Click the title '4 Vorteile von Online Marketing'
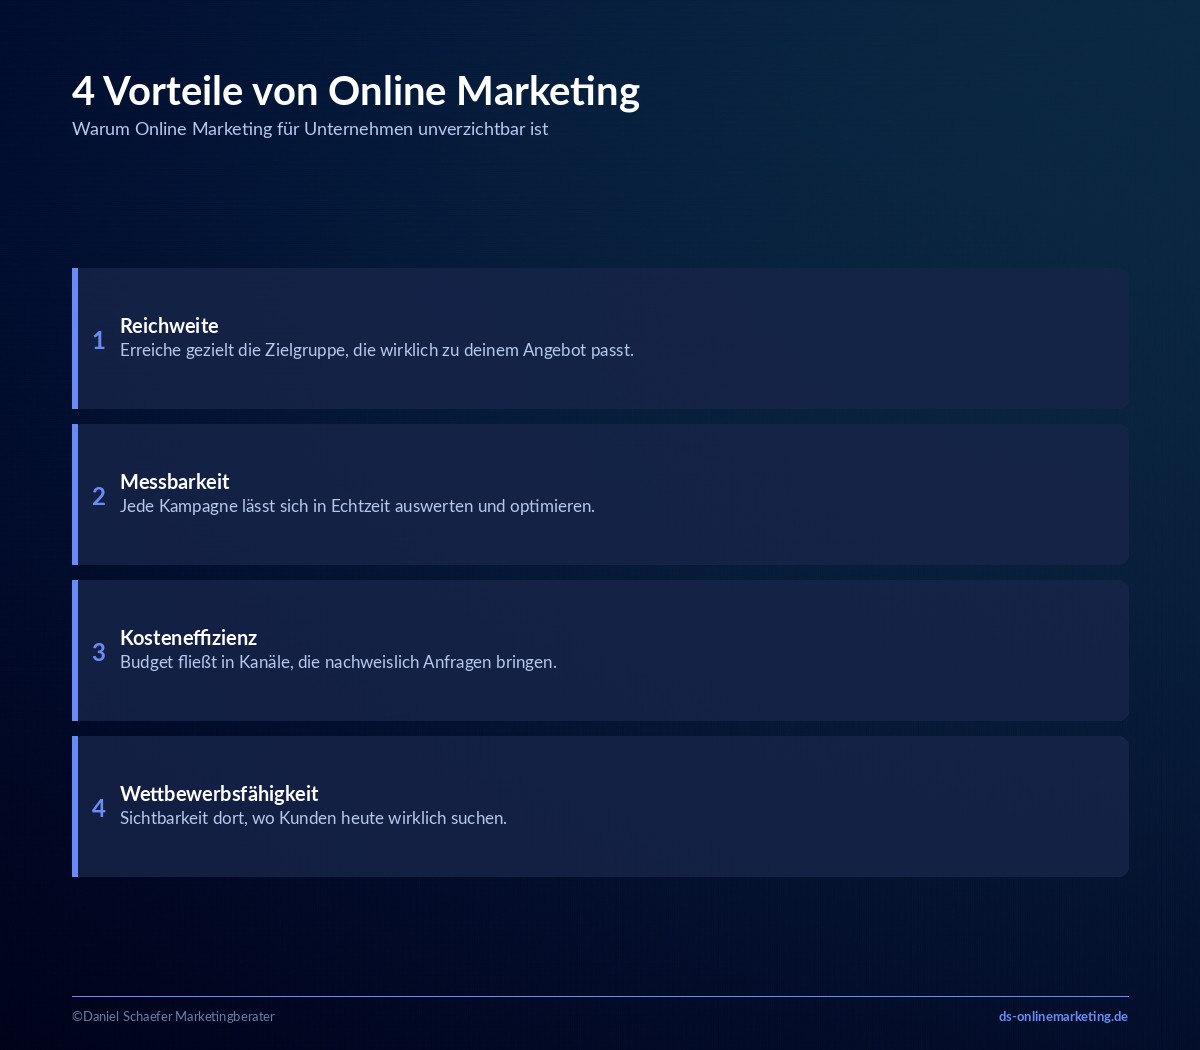Viewport: 1200px width, 1050px height. coord(356,91)
